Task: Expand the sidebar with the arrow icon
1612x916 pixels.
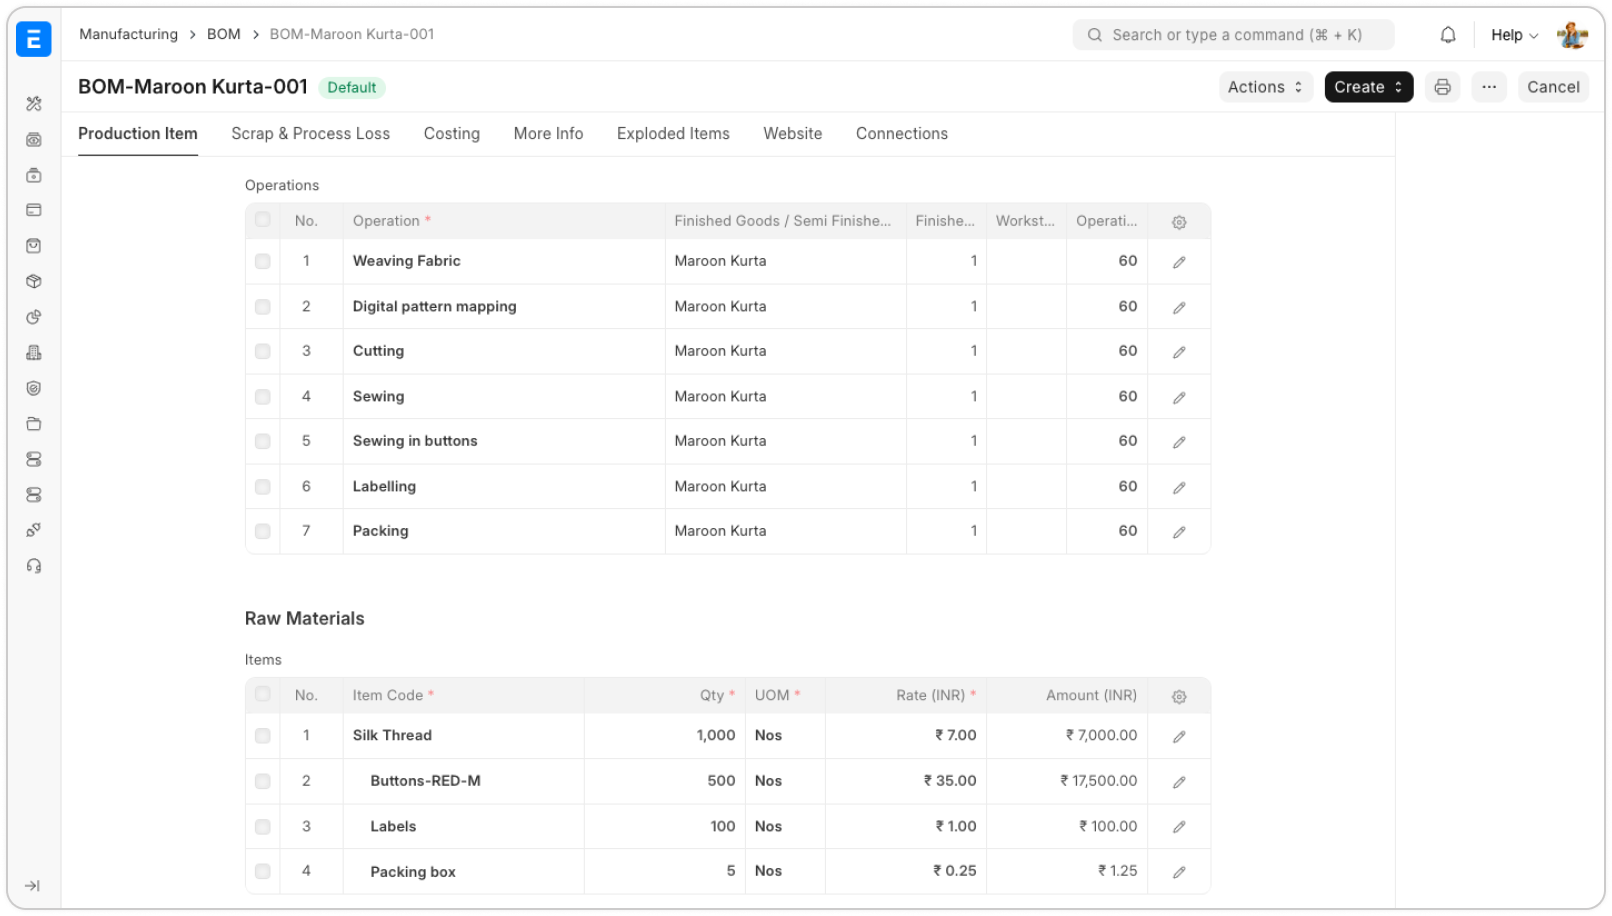Action: tap(33, 886)
